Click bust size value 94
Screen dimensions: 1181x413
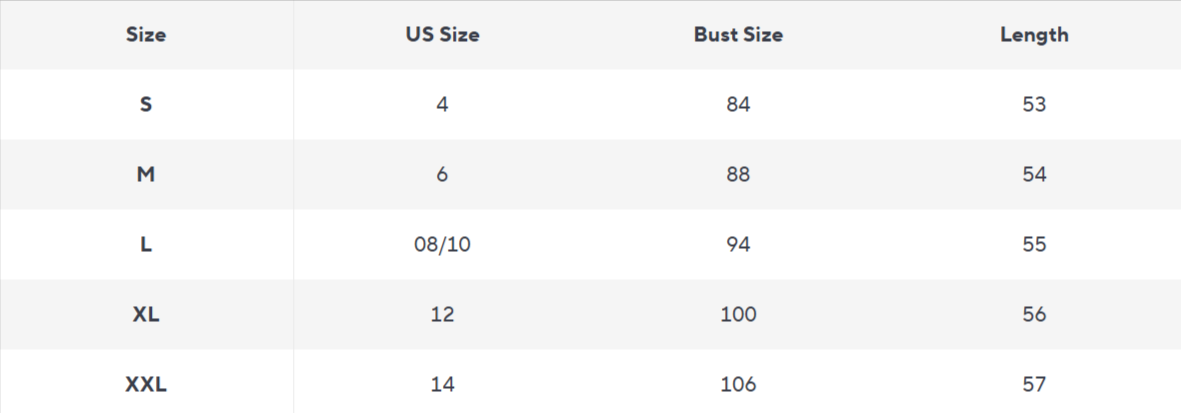click(738, 244)
